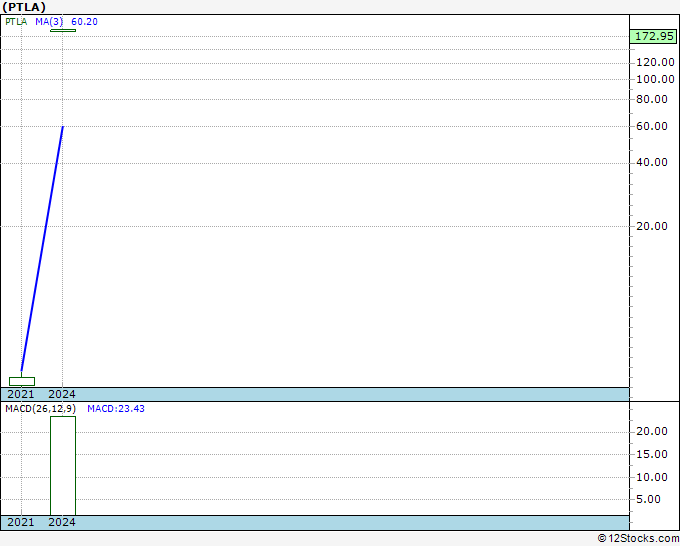Click the 2021 candlestick at the chart bottom
680x546 pixels.
coord(22,381)
